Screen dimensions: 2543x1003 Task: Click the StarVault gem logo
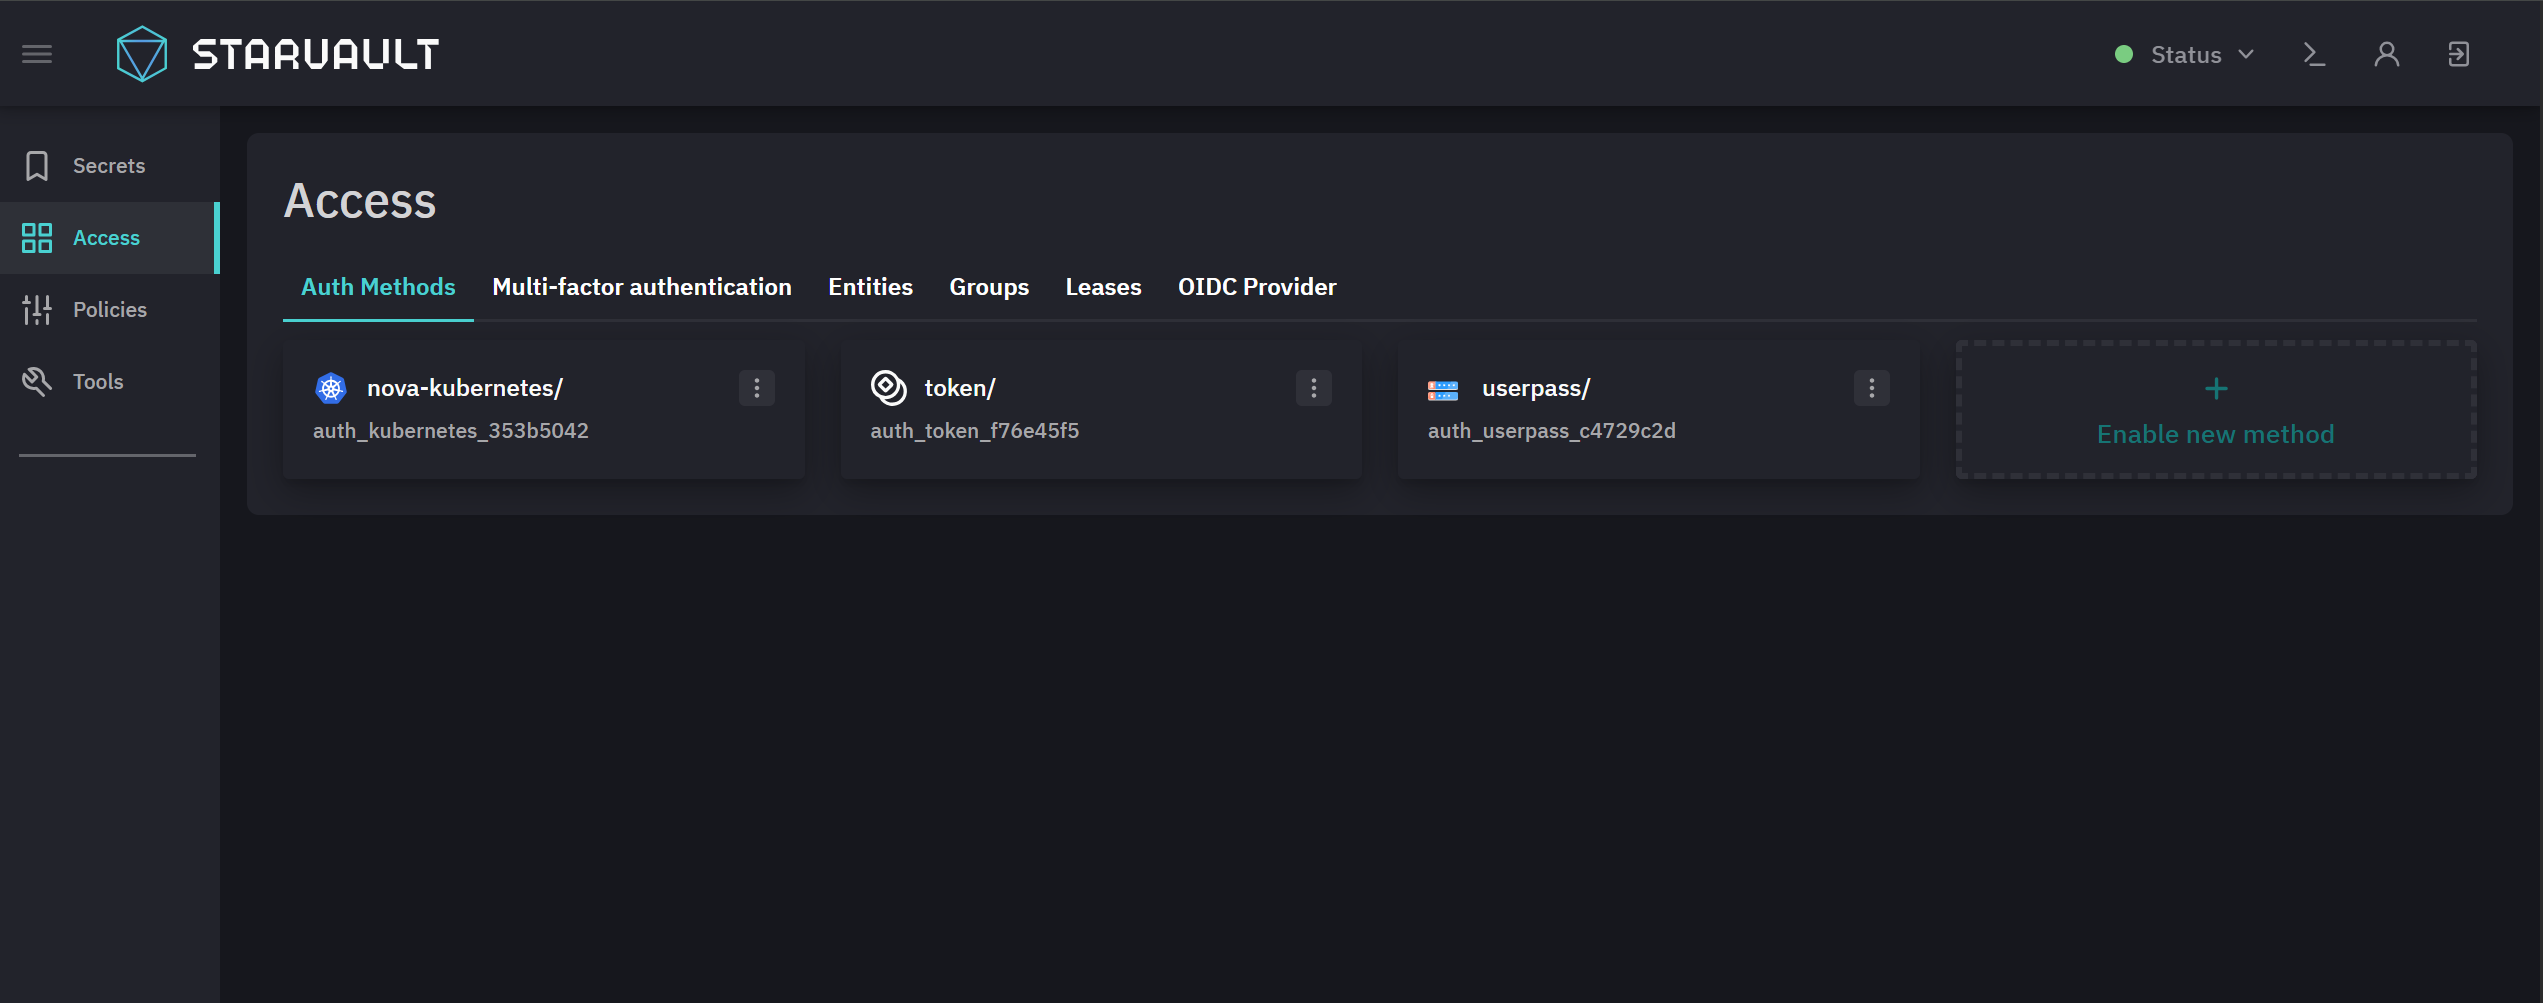(x=142, y=54)
